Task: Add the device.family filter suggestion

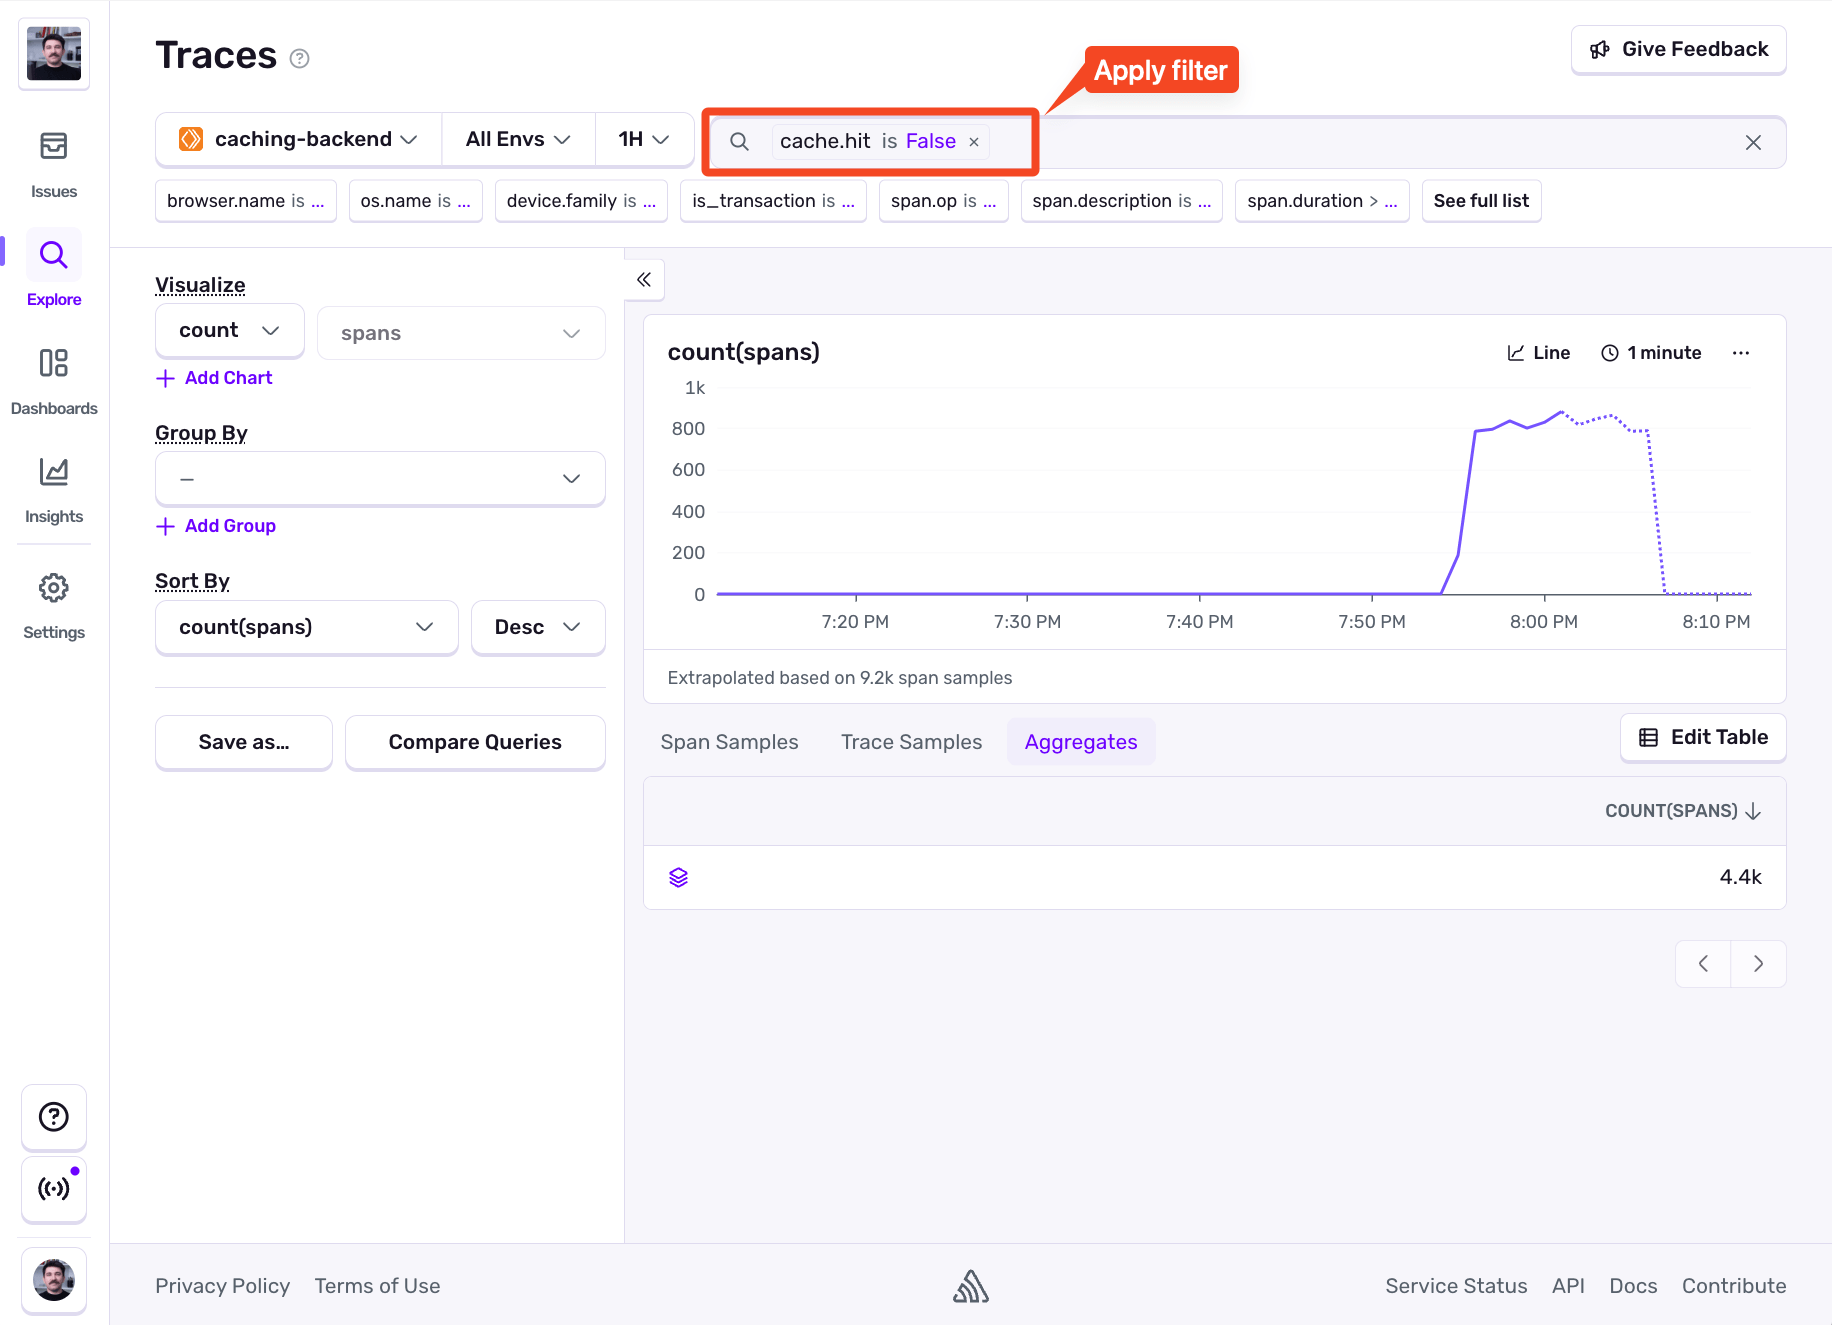Action: click(581, 201)
